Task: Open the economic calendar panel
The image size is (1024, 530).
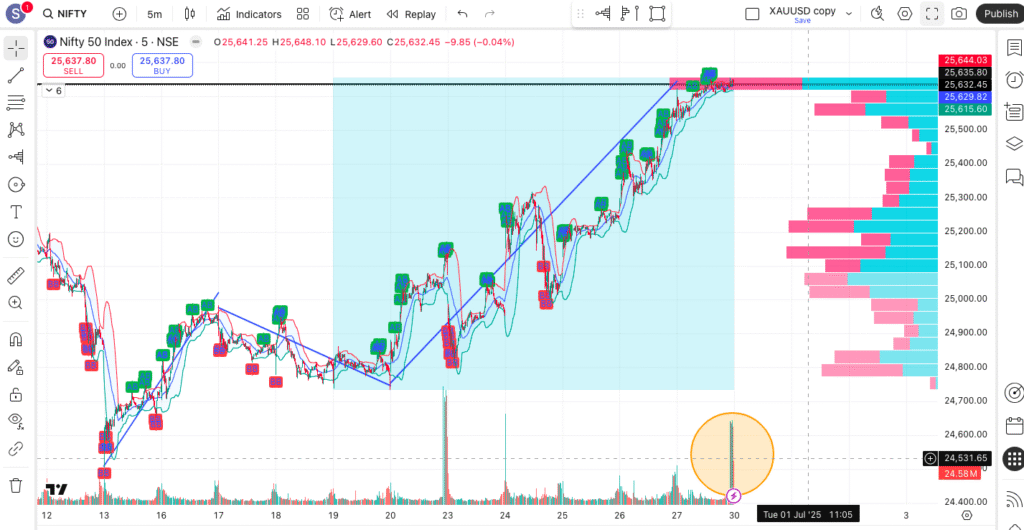Action: coord(1014,426)
